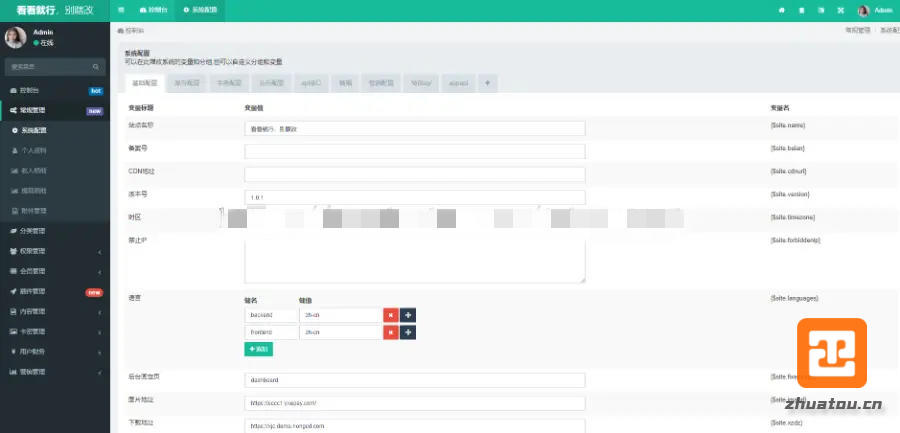900x433 pixels.
Task: Toggle the sidebar hamburger menu icon
Action: [x=121, y=10]
